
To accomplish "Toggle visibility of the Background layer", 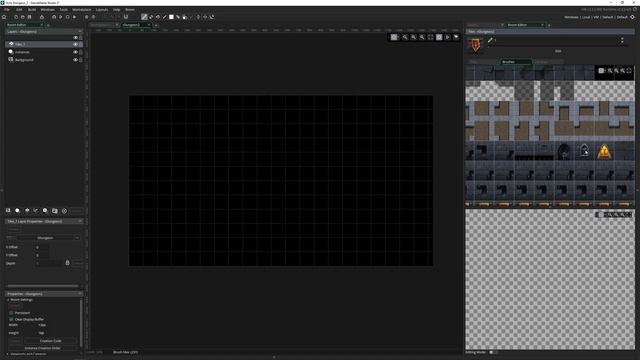I will pos(76,60).
